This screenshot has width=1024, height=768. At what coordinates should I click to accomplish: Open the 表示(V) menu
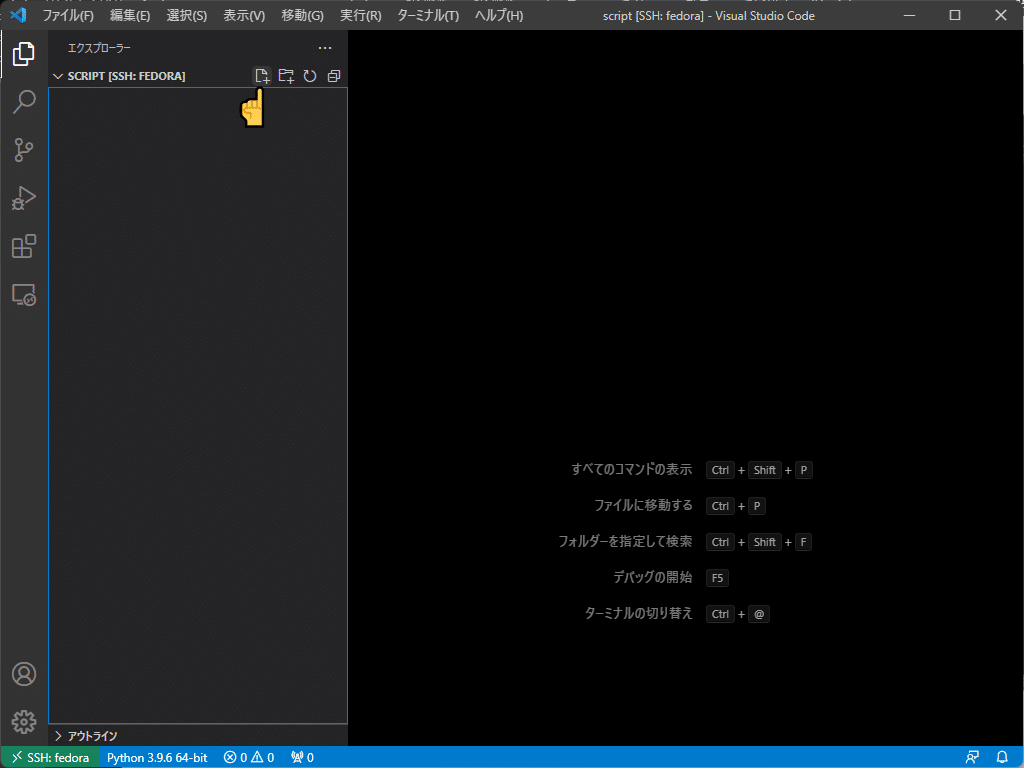coord(244,15)
